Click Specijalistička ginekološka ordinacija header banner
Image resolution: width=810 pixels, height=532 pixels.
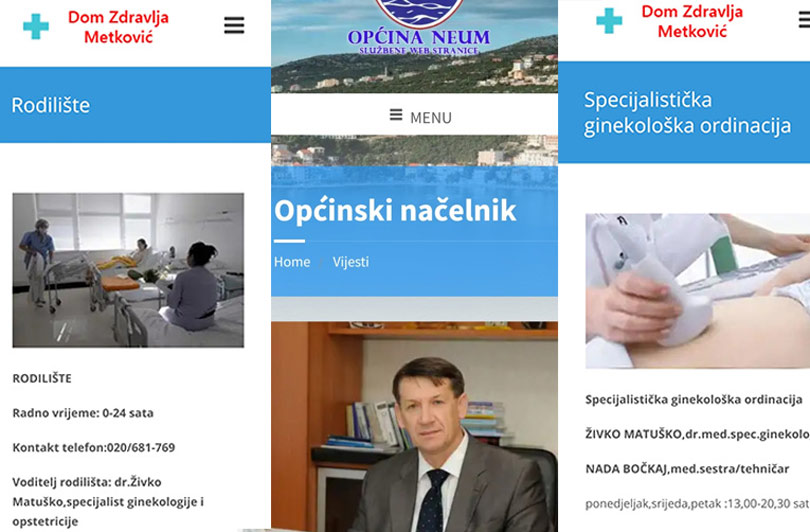[684, 112]
